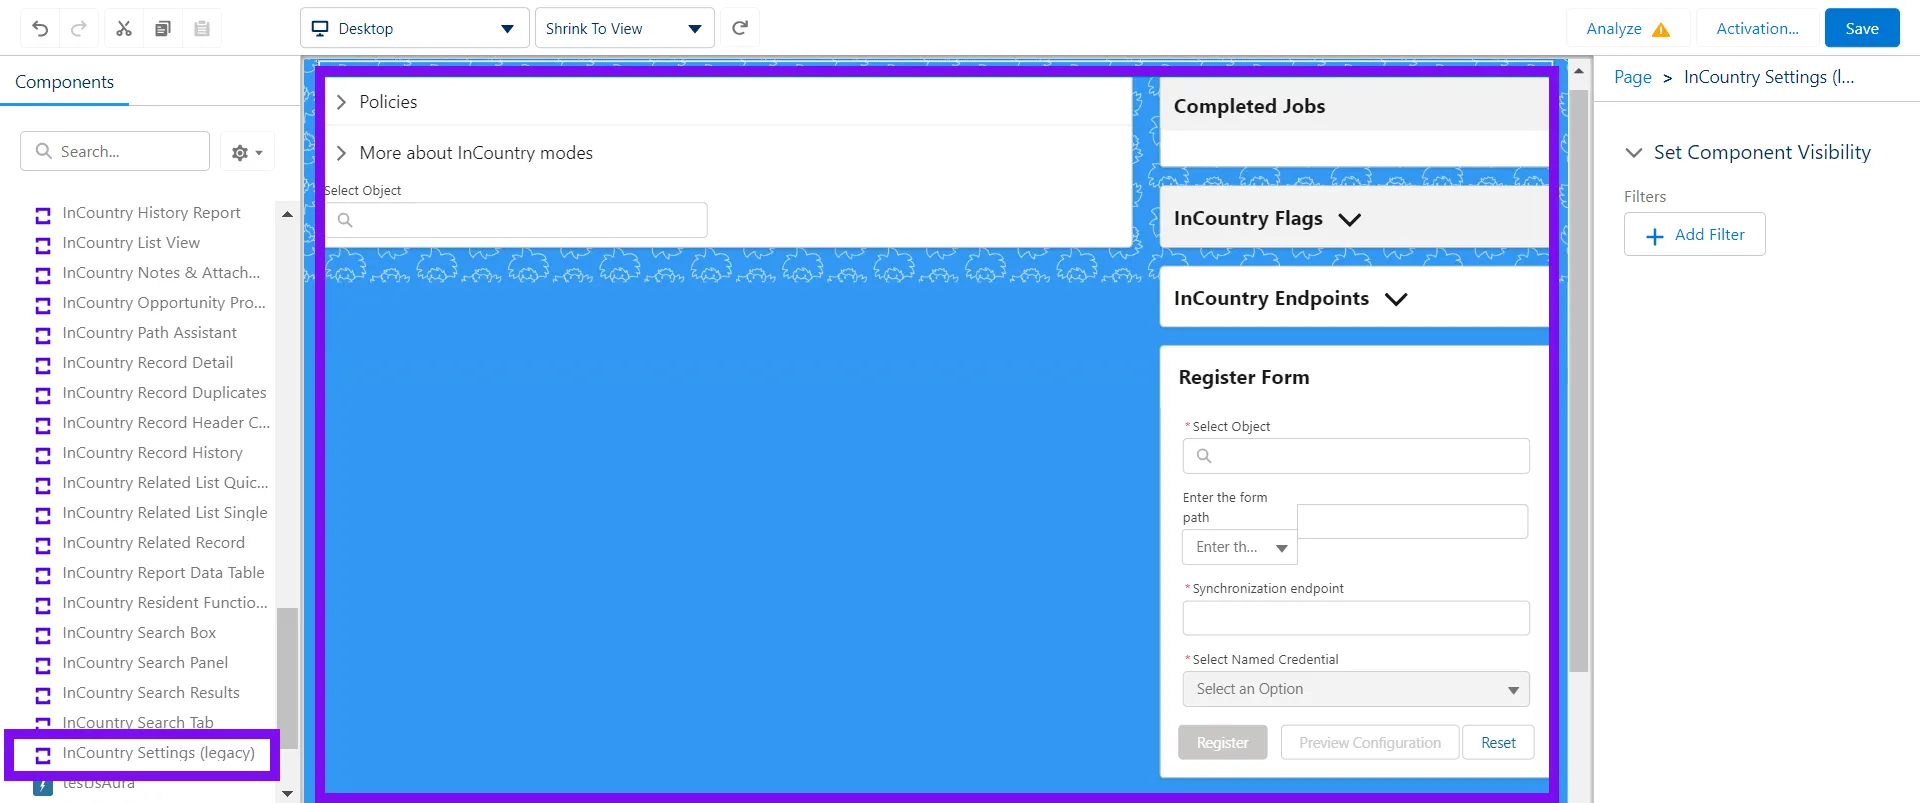Click the Preview Configuration button

tap(1370, 743)
